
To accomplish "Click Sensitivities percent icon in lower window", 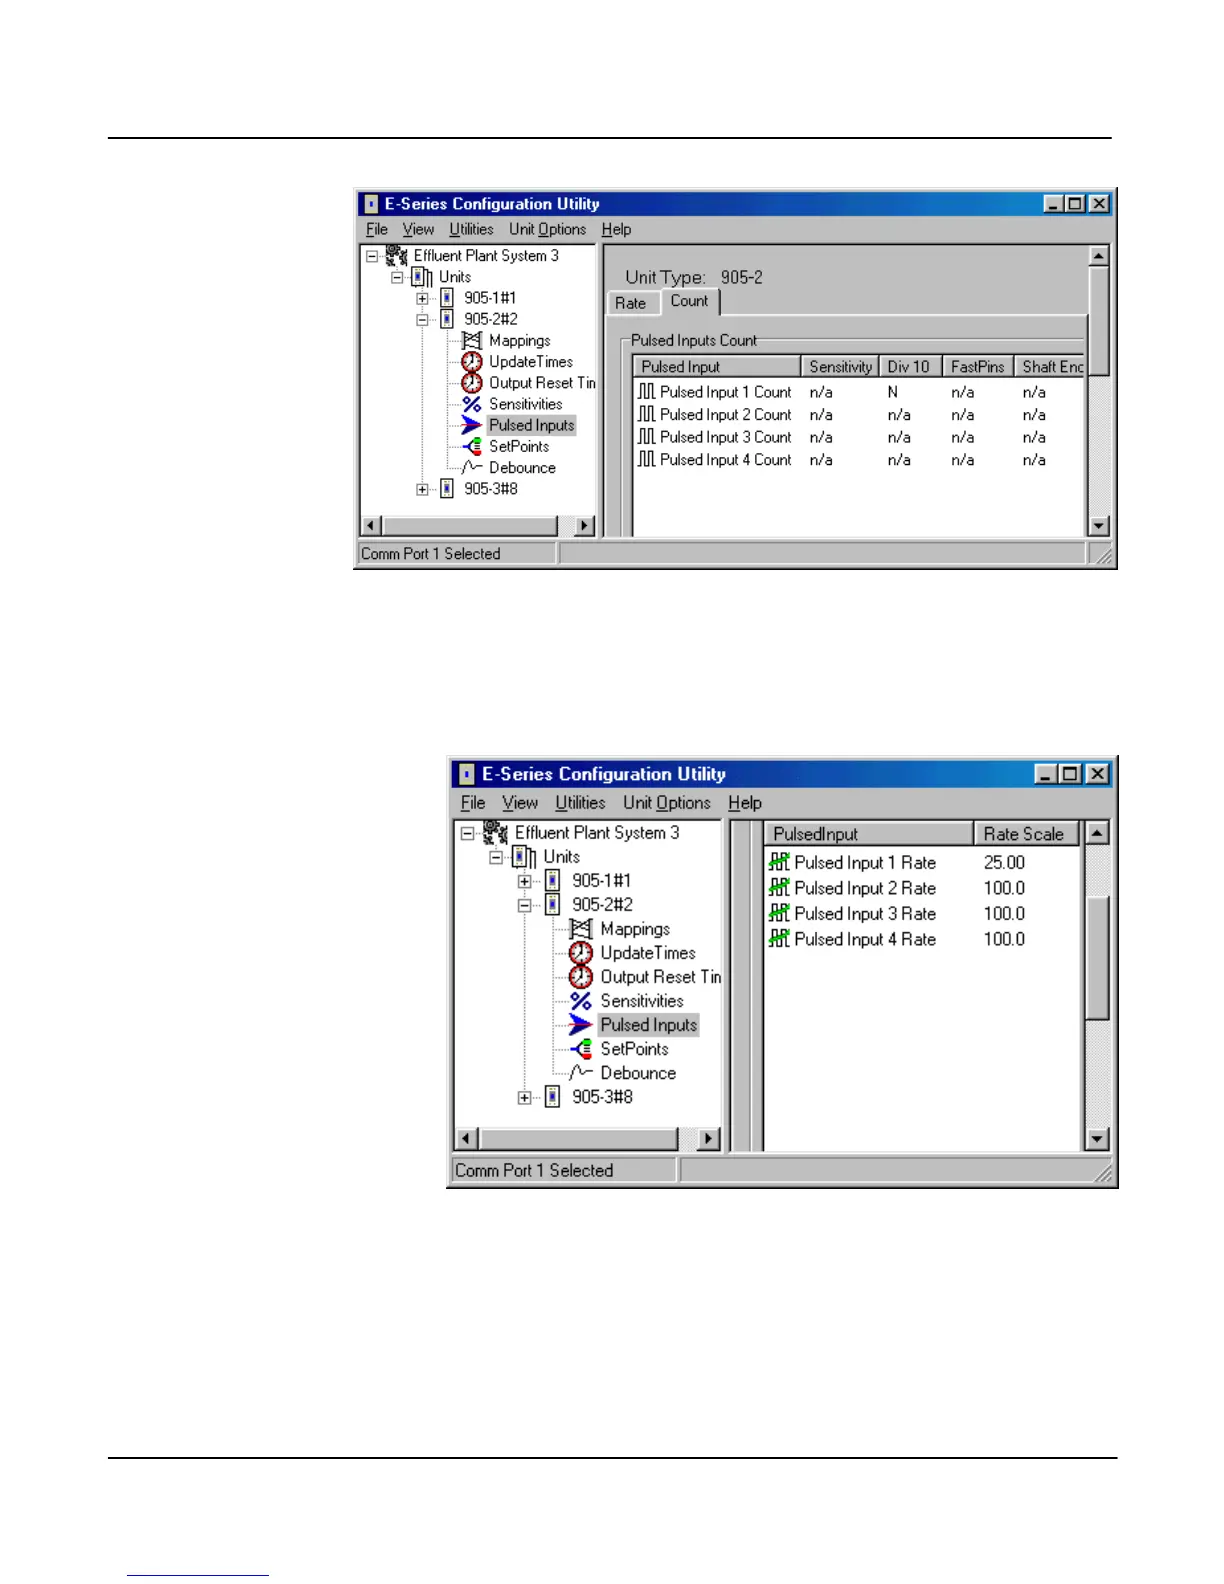I will tap(581, 1001).
